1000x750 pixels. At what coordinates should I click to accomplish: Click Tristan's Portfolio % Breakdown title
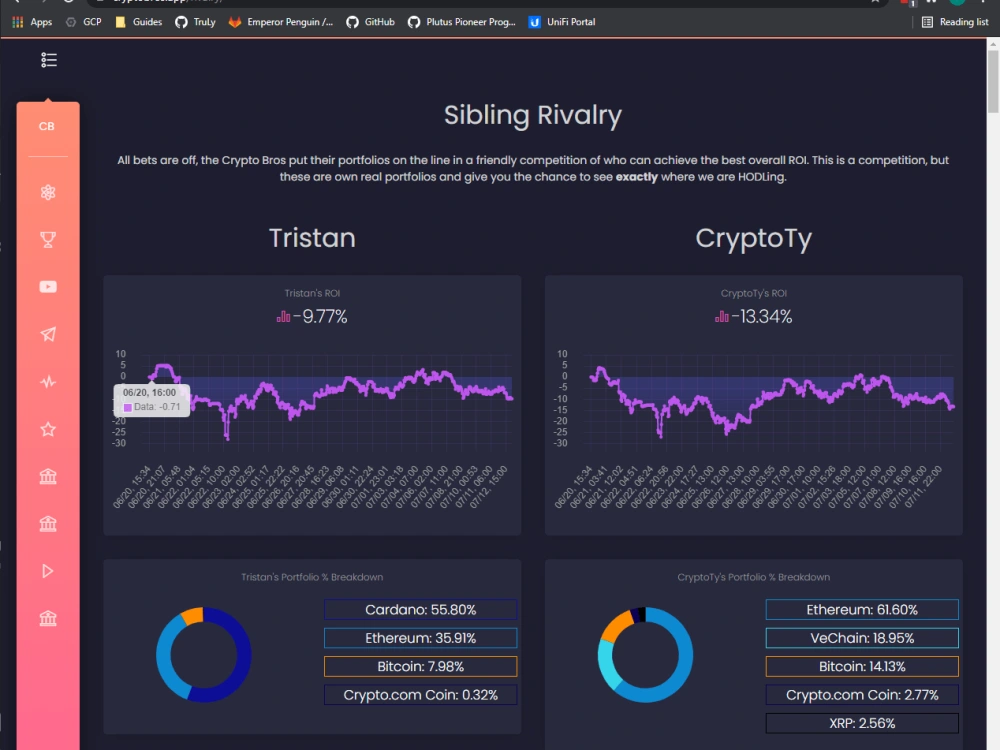[312, 577]
